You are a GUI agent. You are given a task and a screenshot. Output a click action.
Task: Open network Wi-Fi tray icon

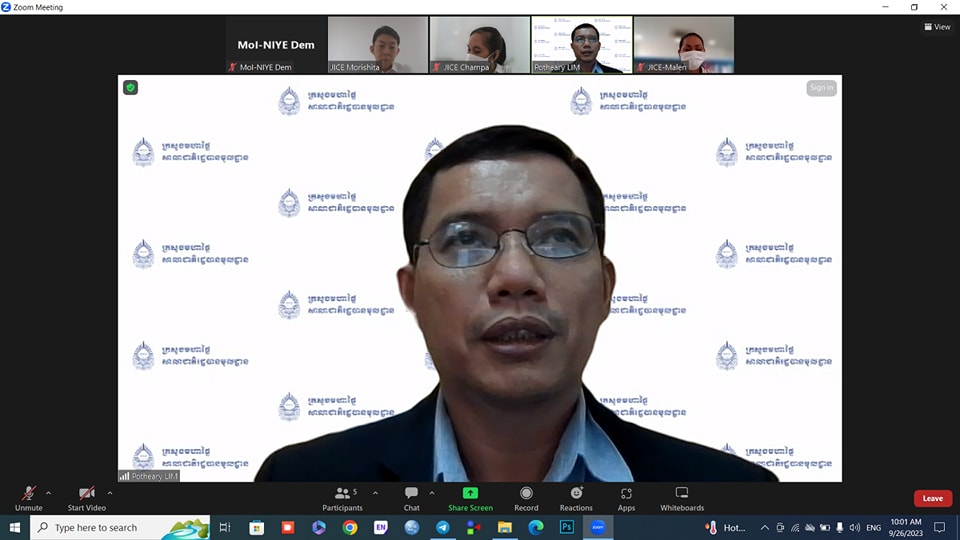tap(795, 527)
